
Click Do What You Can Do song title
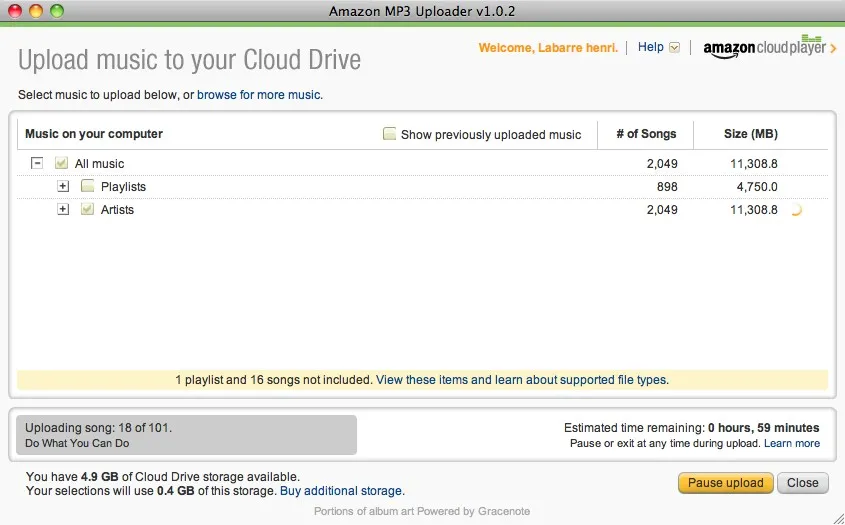coord(77,443)
